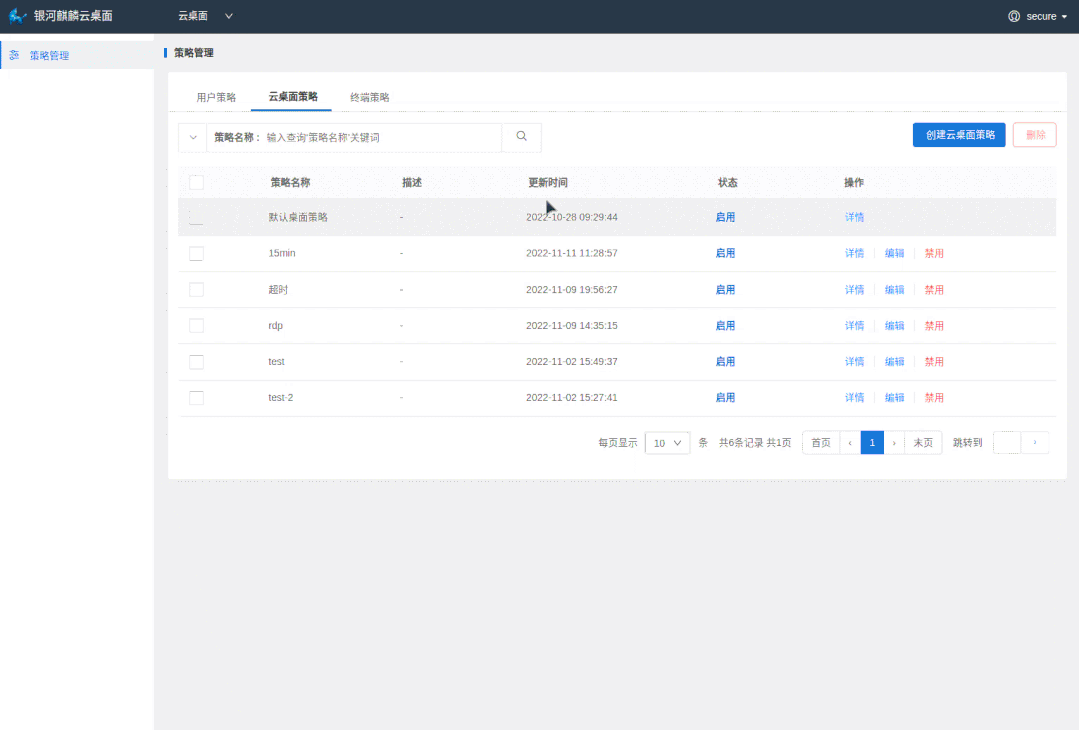Click the 15min policy name cell

(281, 253)
